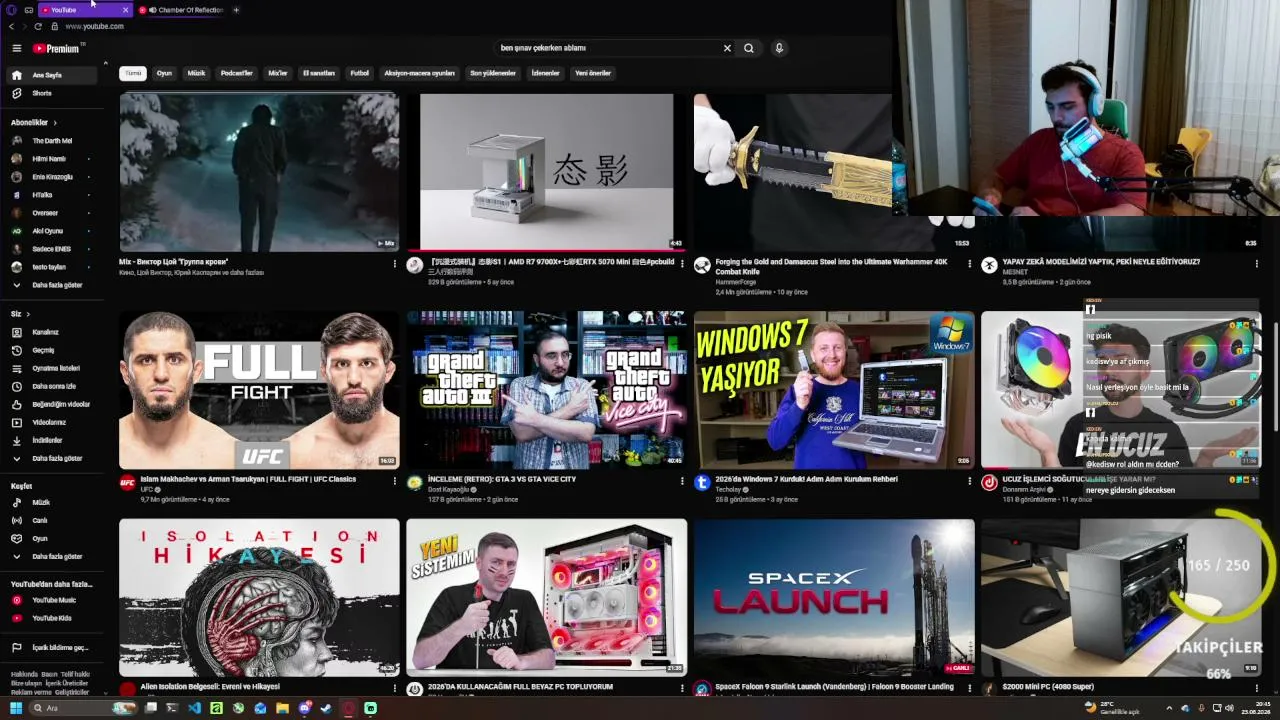Select the Tümü filter chip
Image resolution: width=1280 pixels, height=720 pixels.
coord(133,73)
